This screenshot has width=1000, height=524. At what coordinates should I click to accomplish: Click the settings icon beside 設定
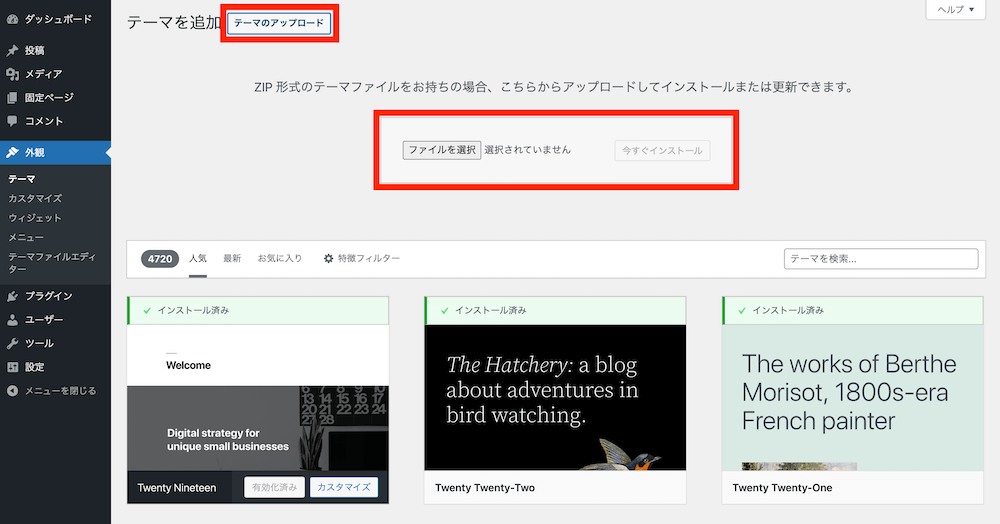coord(12,367)
